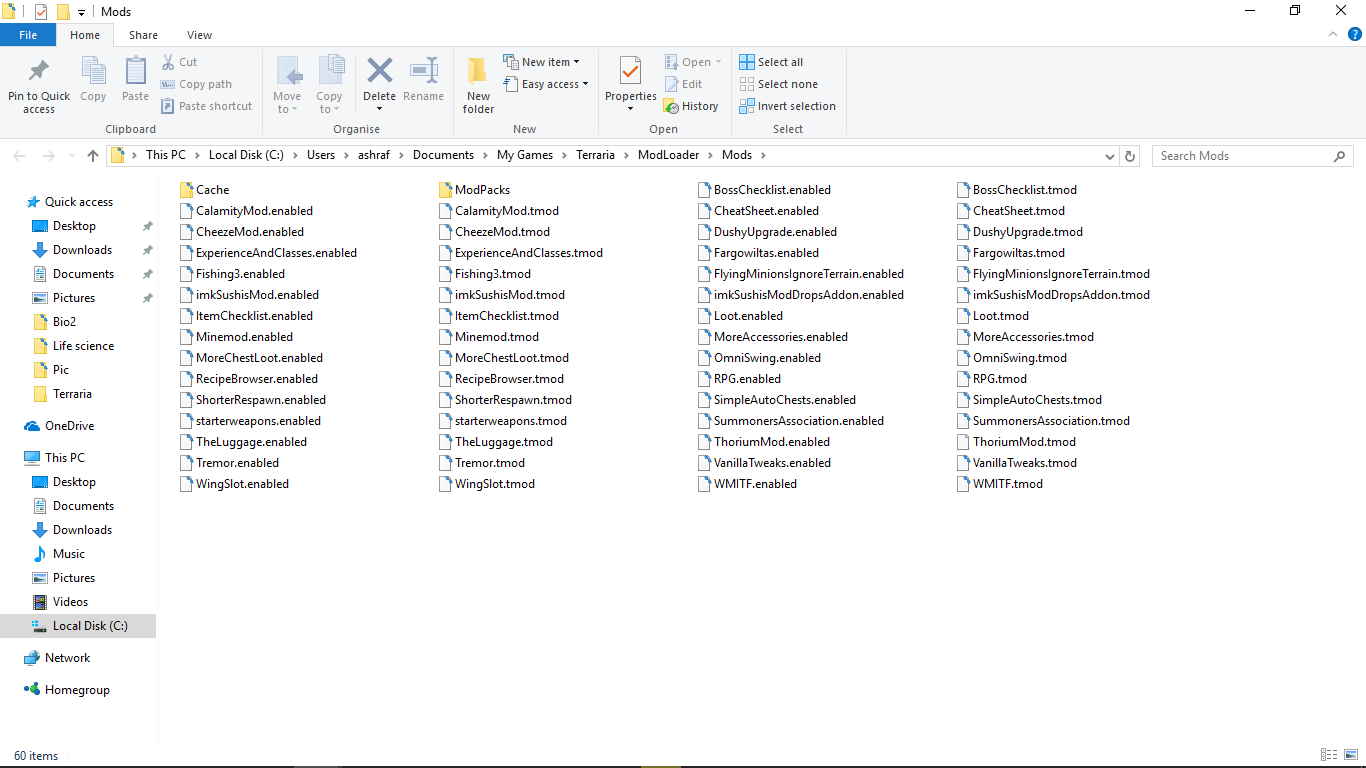Click Copy path in Clipboard group
This screenshot has width=1366, height=768.
(196, 84)
